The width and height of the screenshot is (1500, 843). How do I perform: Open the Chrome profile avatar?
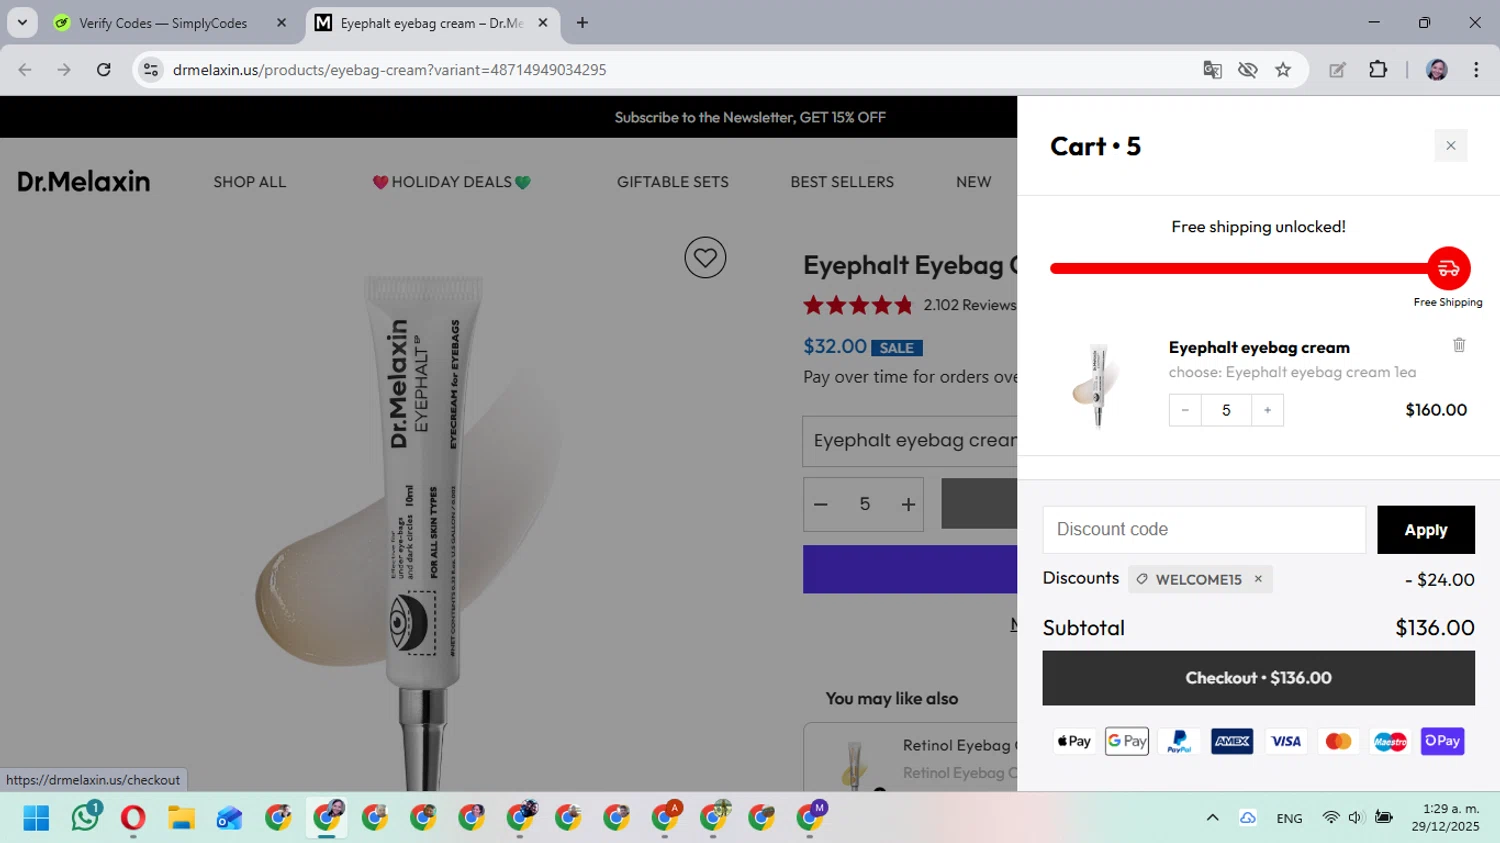[1437, 70]
